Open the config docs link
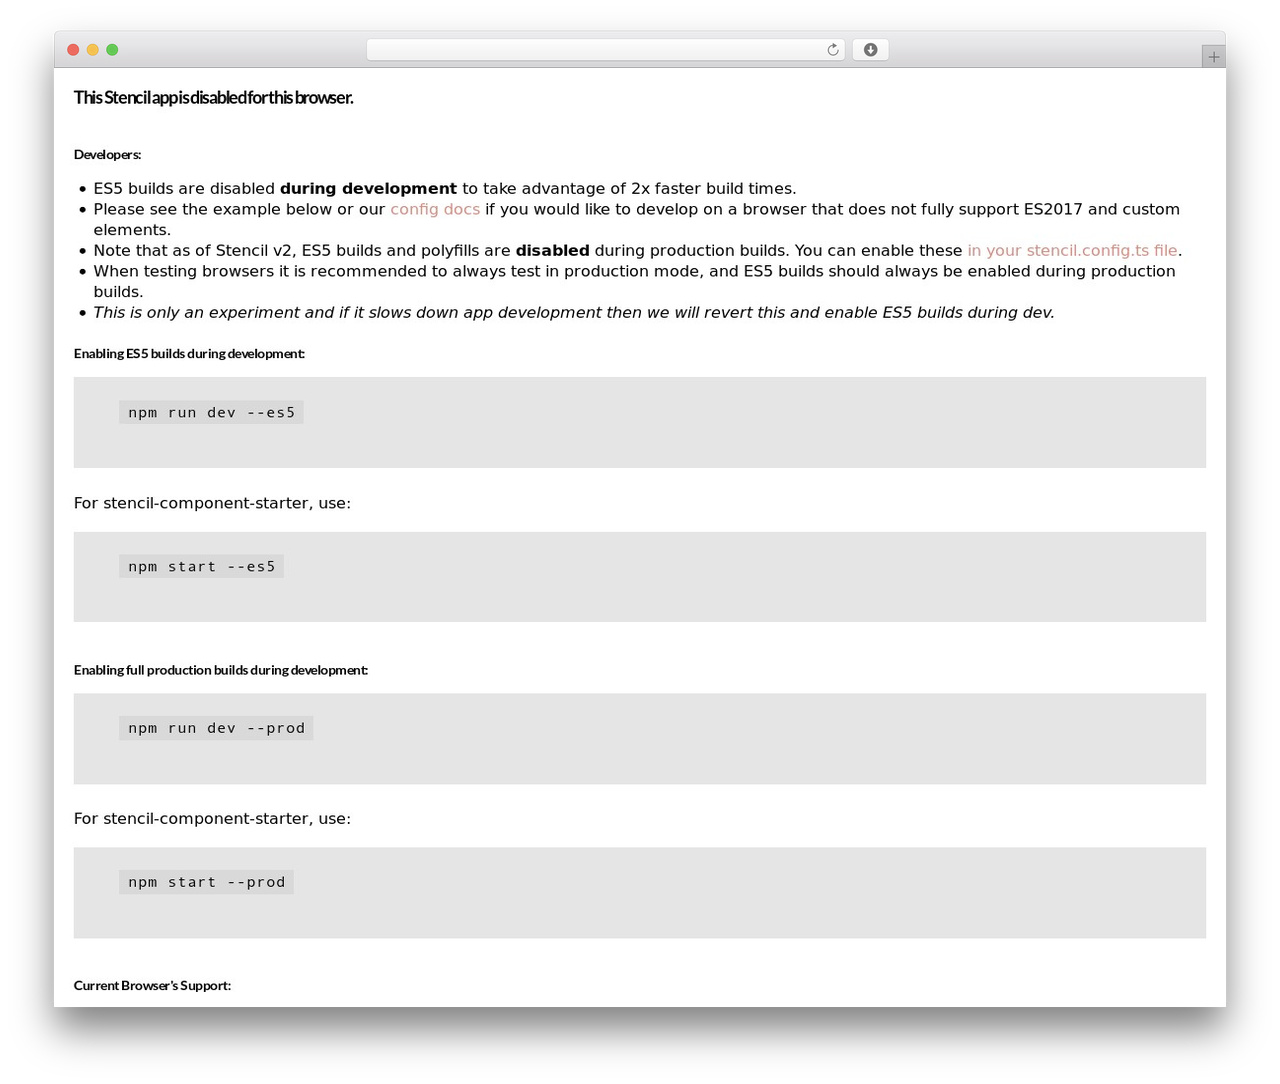This screenshot has height=1084, width=1280. pyautogui.click(x=435, y=209)
